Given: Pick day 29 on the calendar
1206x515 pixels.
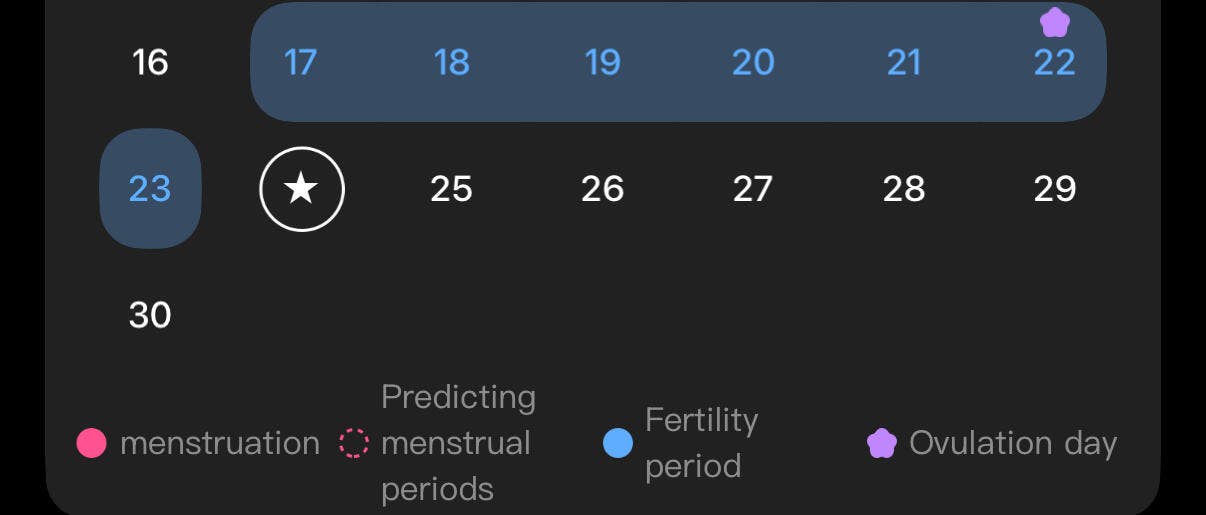Looking at the screenshot, I should (x=1055, y=189).
